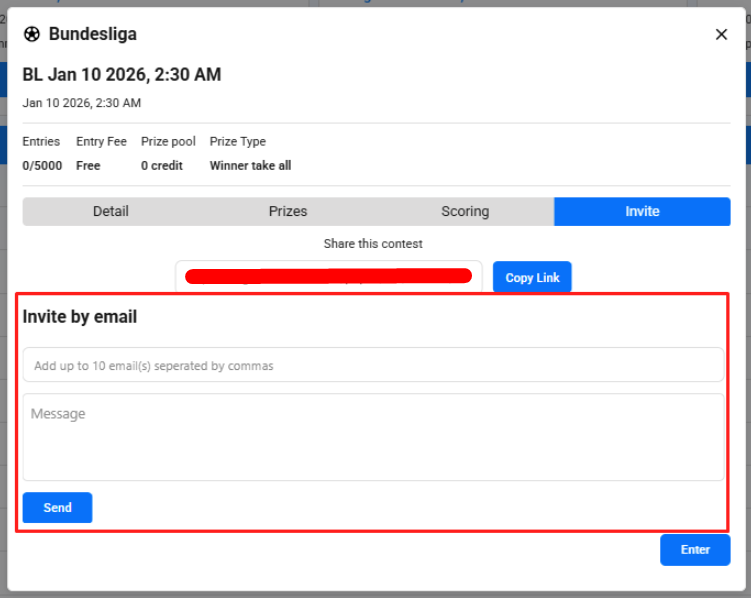The height and width of the screenshot is (598, 751).
Task: Click inside the Message text area
Action: pyautogui.click(x=373, y=437)
